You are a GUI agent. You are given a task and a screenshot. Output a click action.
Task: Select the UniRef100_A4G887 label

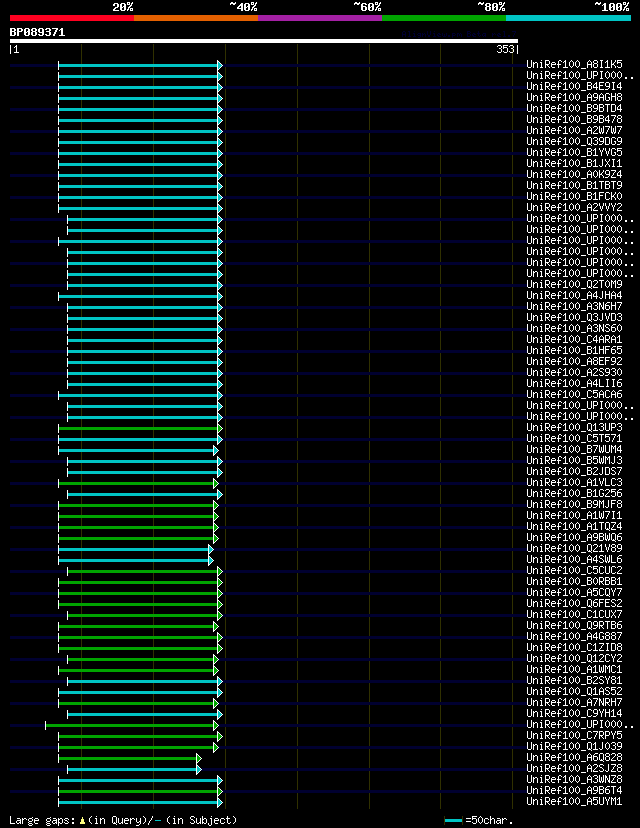tap(574, 637)
